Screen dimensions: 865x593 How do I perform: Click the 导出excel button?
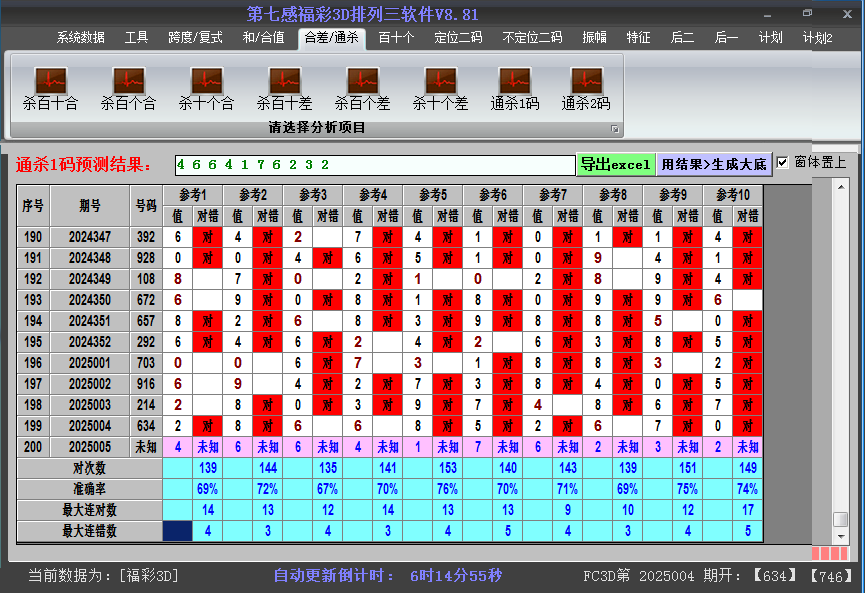pyautogui.click(x=616, y=164)
